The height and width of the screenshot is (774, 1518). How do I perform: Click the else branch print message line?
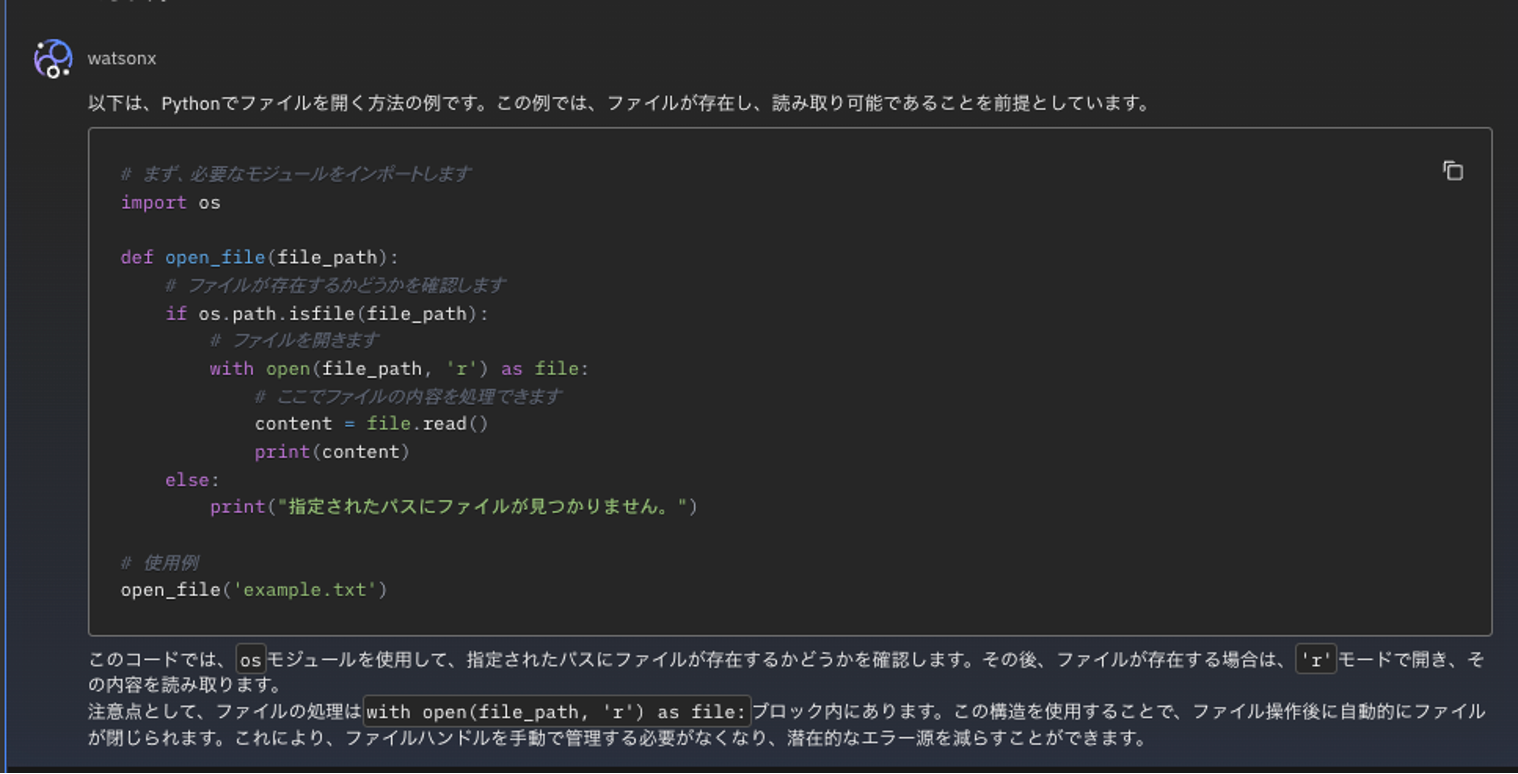click(450, 507)
